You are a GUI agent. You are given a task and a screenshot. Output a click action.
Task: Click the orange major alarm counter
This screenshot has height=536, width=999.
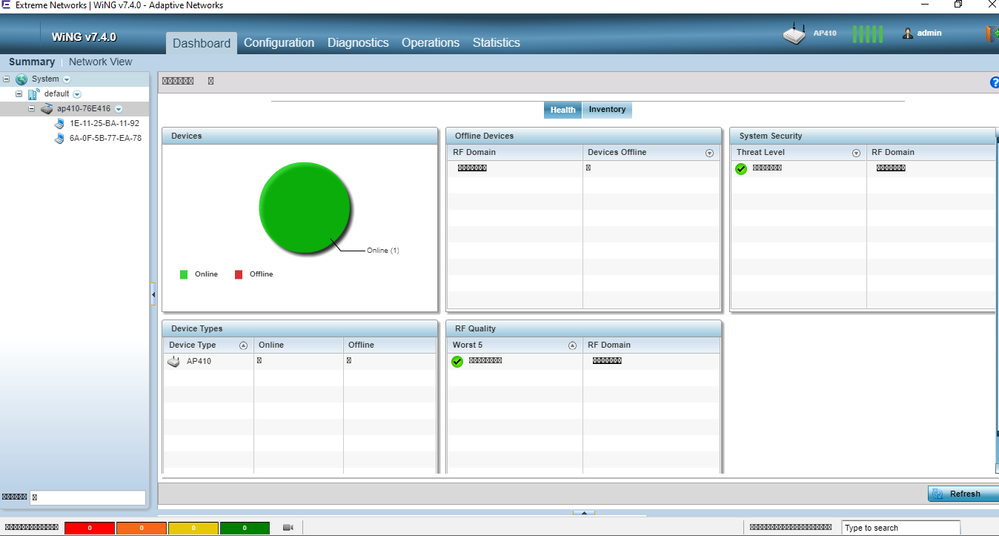pyautogui.click(x=141, y=528)
